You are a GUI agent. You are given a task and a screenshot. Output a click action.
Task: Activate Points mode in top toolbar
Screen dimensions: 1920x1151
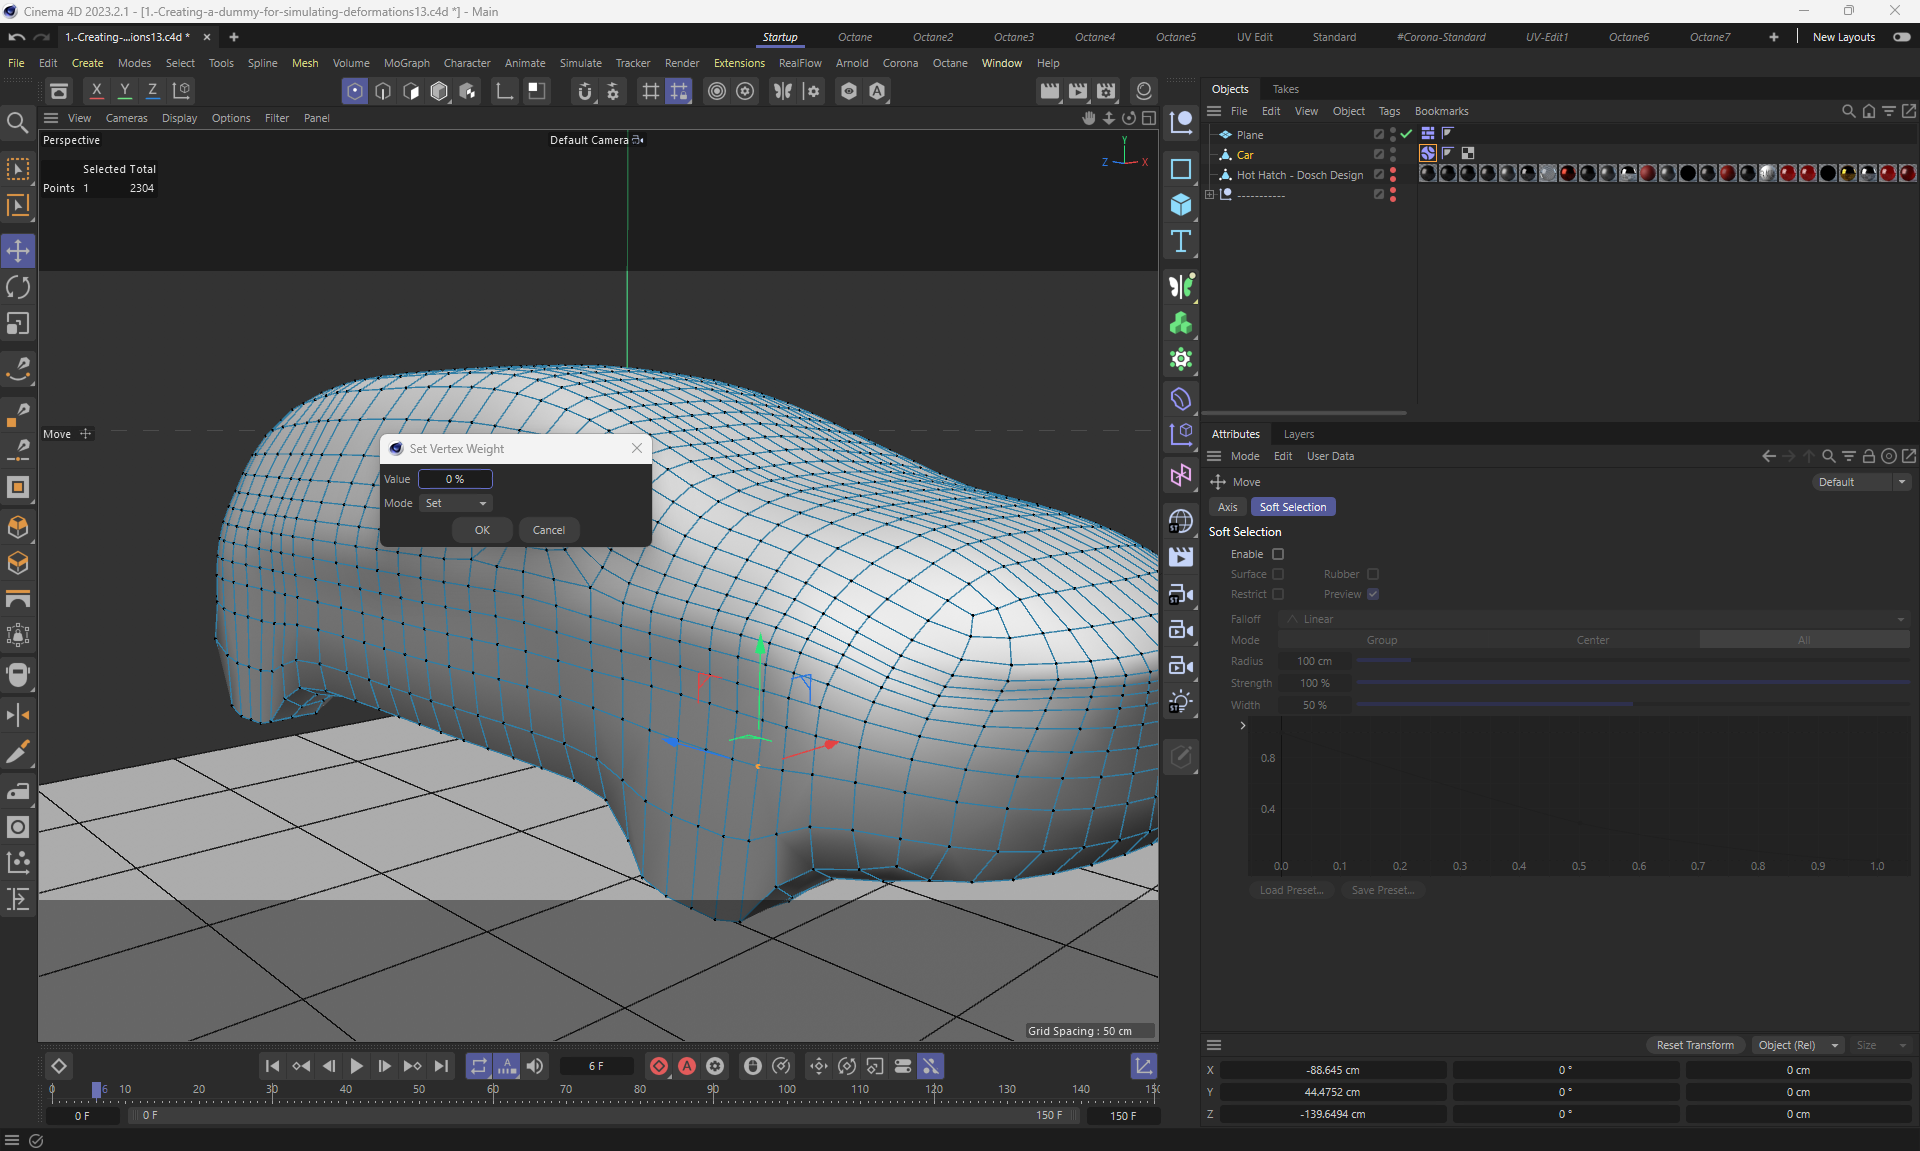(354, 91)
